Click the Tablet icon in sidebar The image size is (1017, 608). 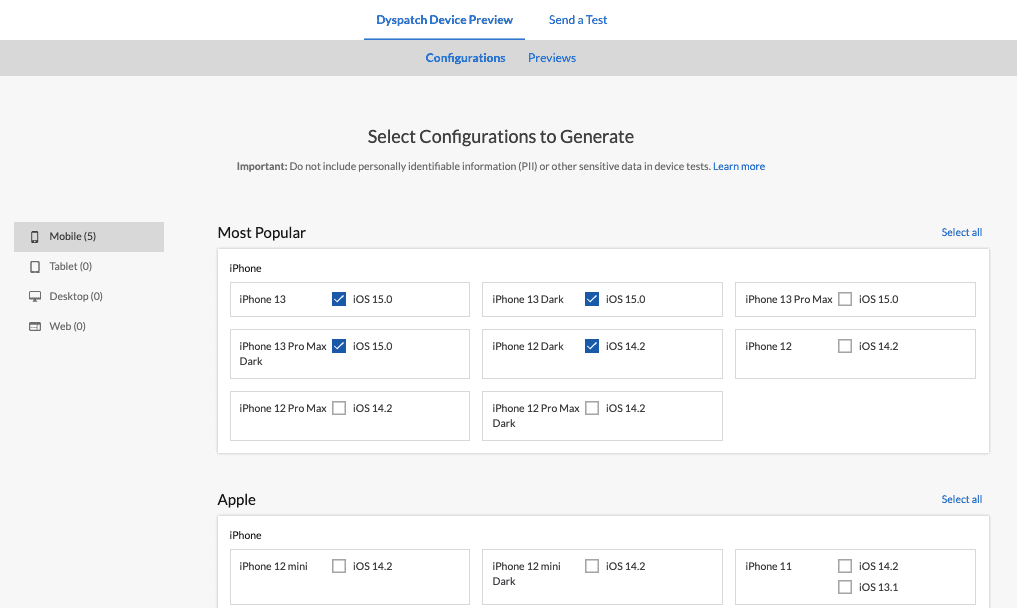[x=35, y=267]
